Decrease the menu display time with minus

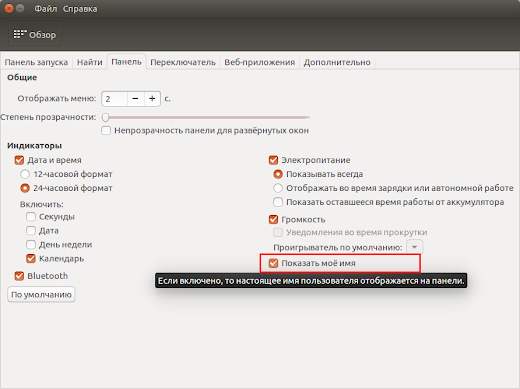[x=135, y=99]
